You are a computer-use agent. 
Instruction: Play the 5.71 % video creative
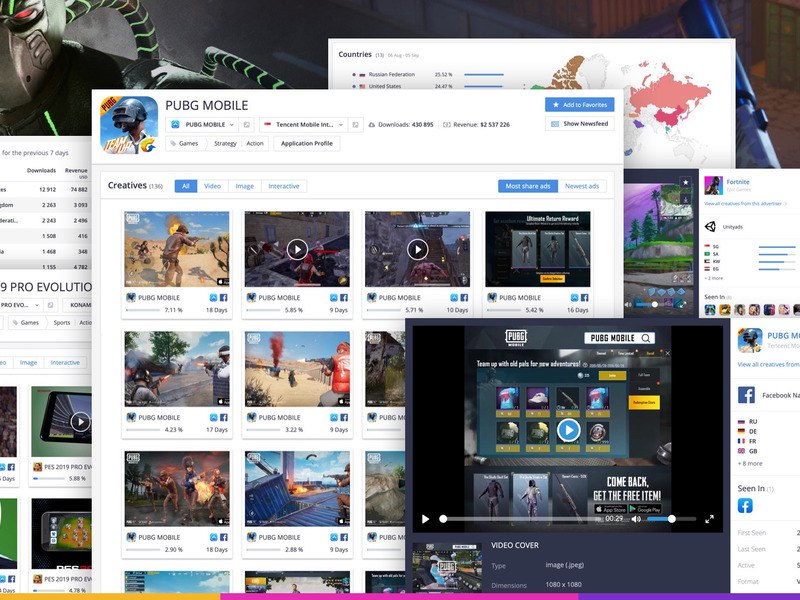[417, 249]
